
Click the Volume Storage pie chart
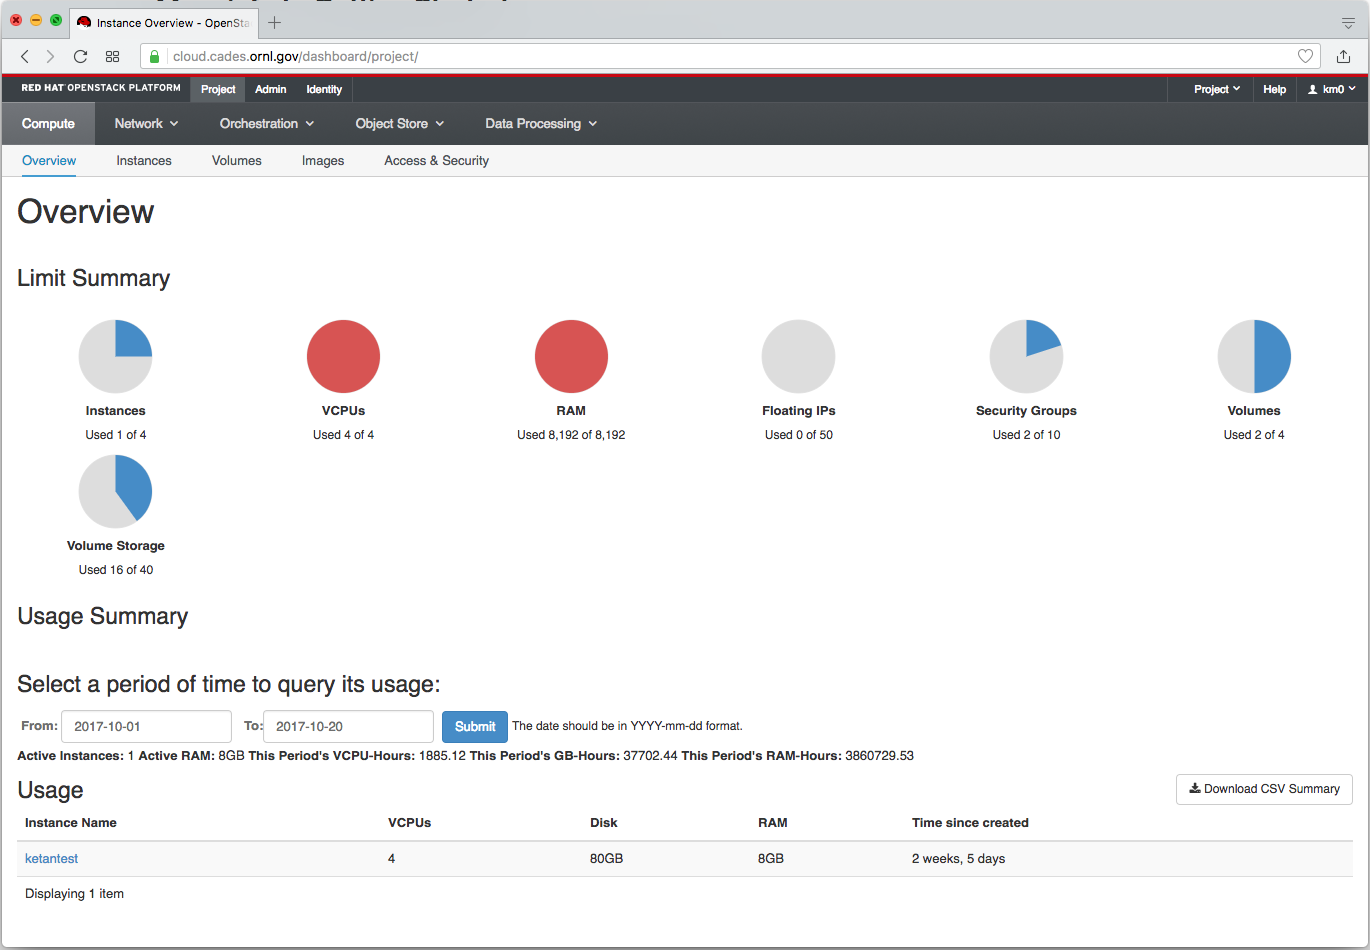115,491
